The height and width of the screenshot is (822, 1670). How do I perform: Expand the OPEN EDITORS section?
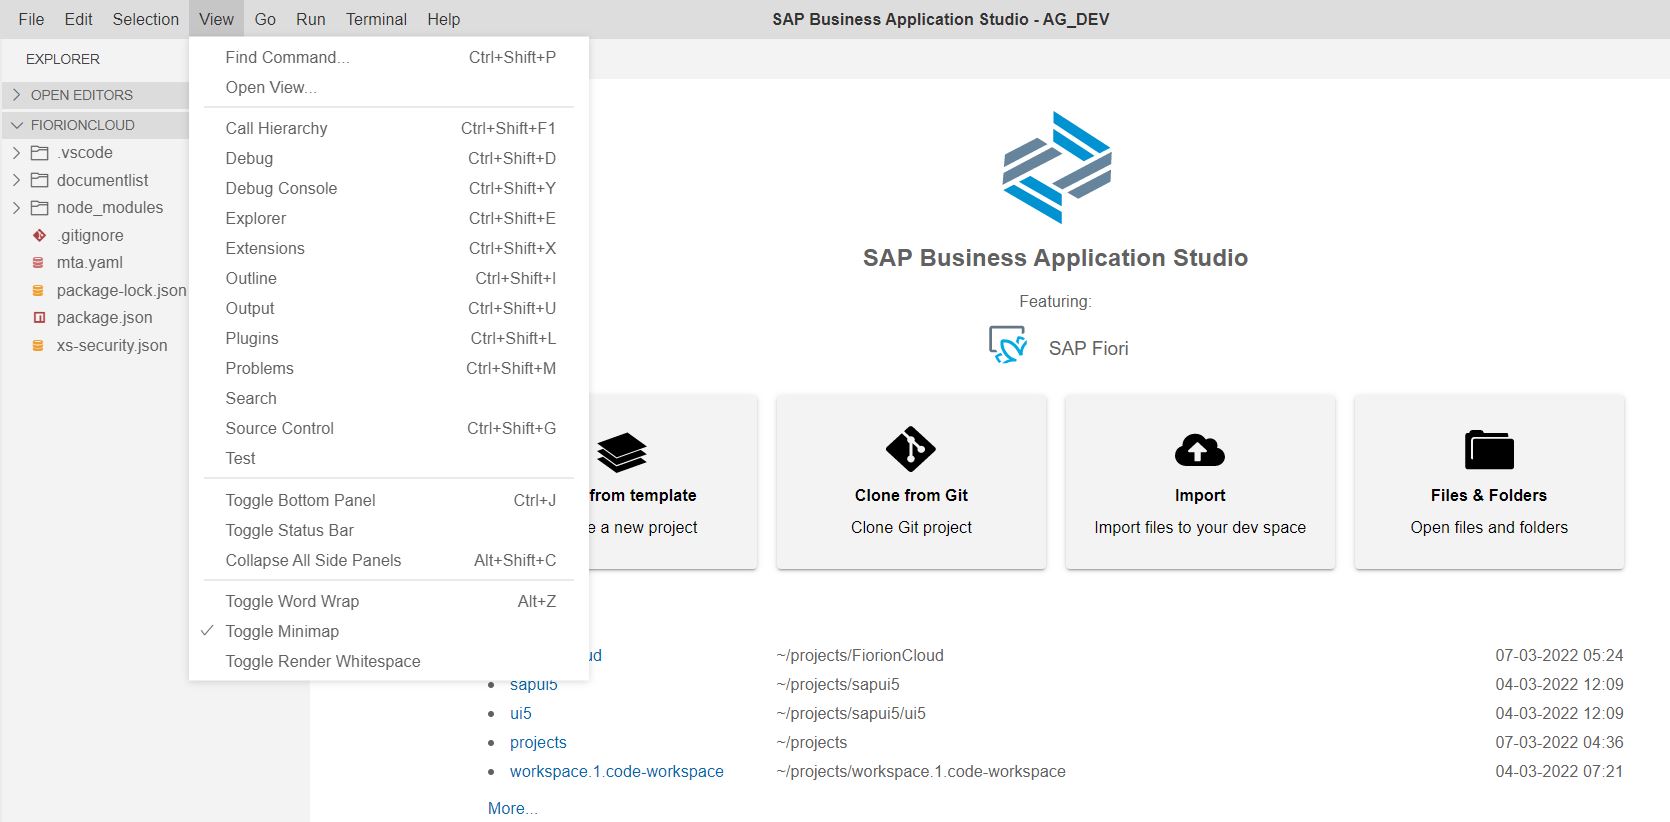[17, 95]
